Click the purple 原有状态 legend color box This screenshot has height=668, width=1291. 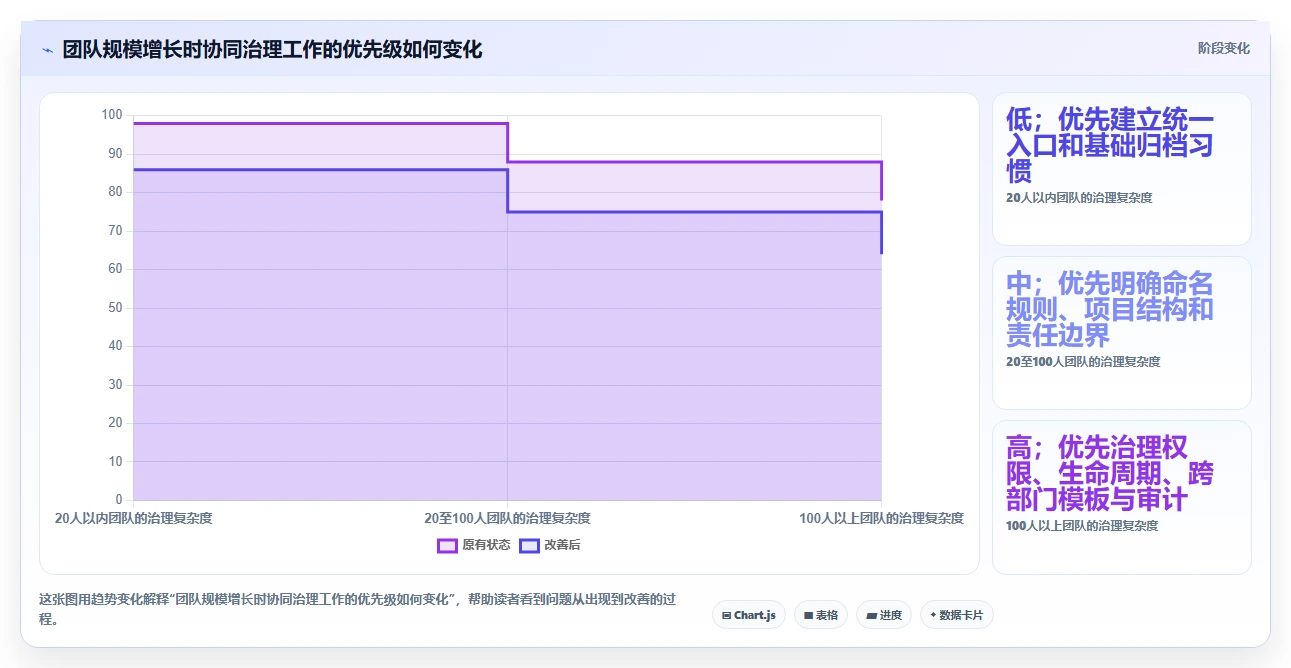pyautogui.click(x=447, y=545)
